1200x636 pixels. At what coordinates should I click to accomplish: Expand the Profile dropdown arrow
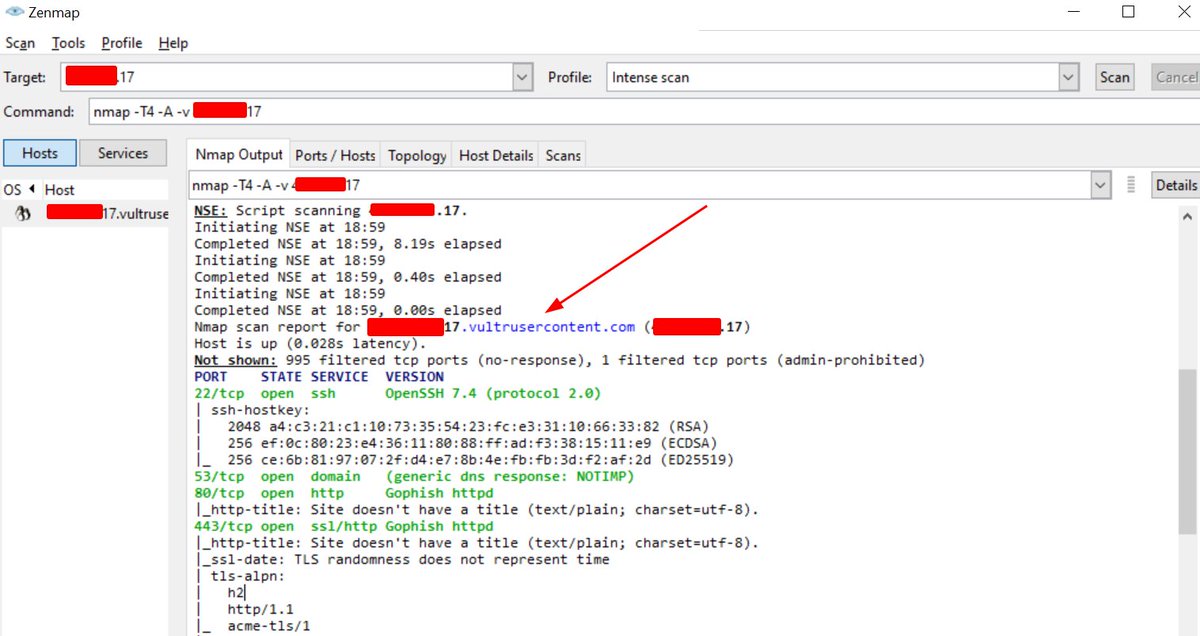pos(1069,77)
